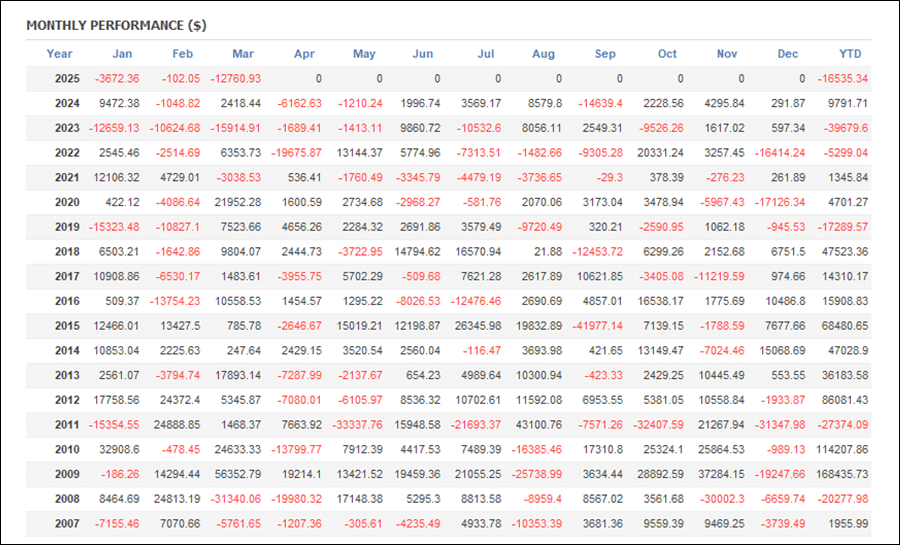900x545 pixels.
Task: Click the Monthly Performance ($) title
Action: (117, 25)
